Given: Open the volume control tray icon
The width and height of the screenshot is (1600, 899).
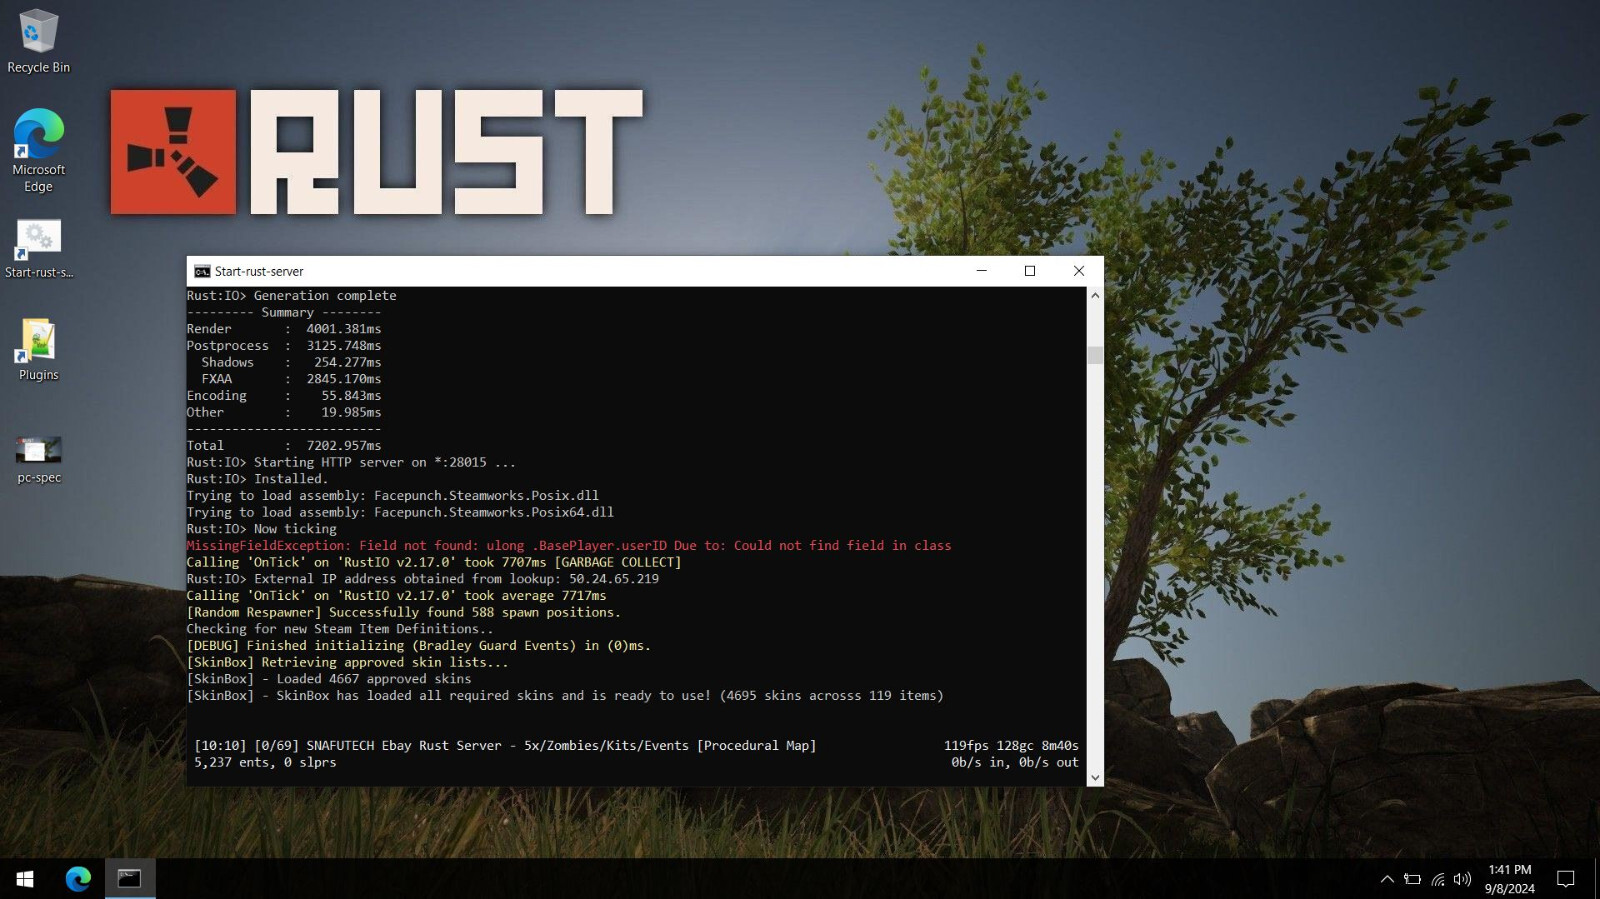Looking at the screenshot, I should [1462, 879].
